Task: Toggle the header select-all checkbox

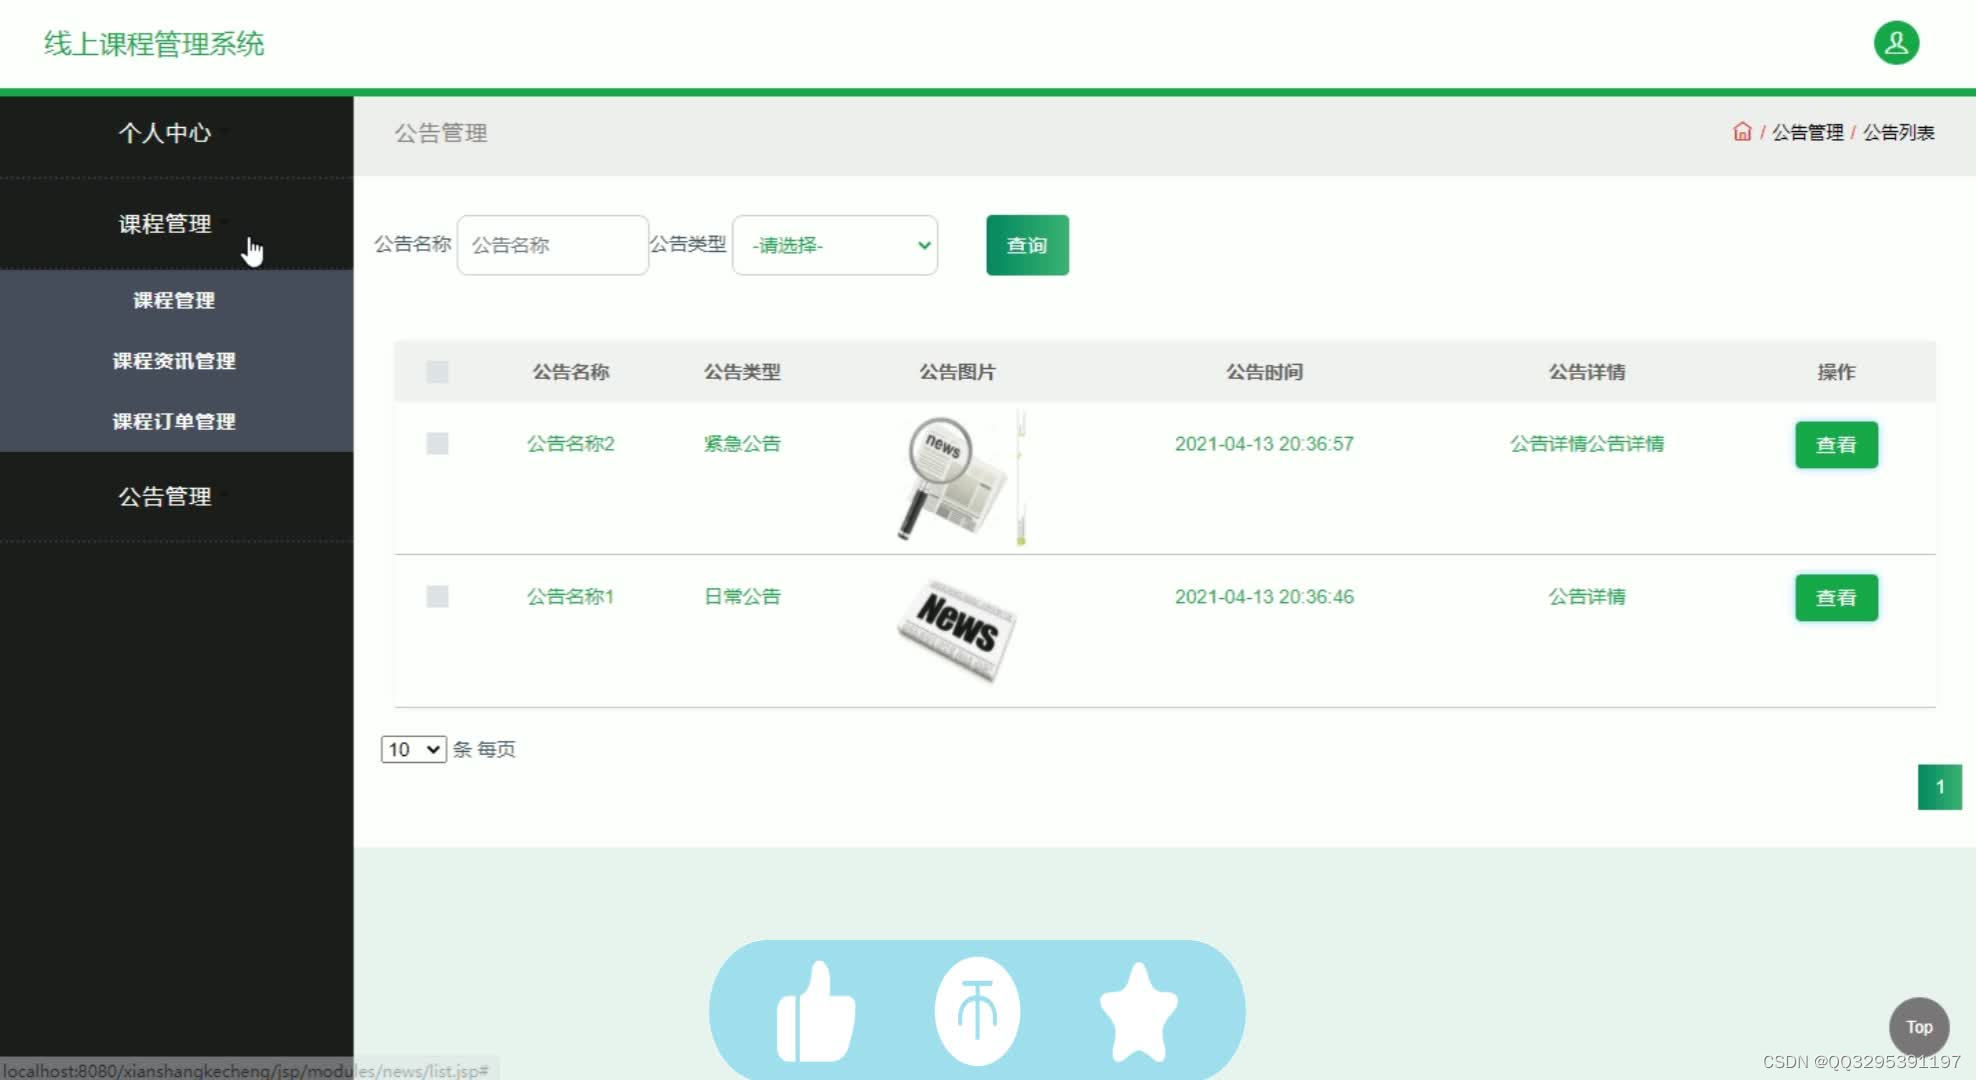Action: [x=437, y=371]
